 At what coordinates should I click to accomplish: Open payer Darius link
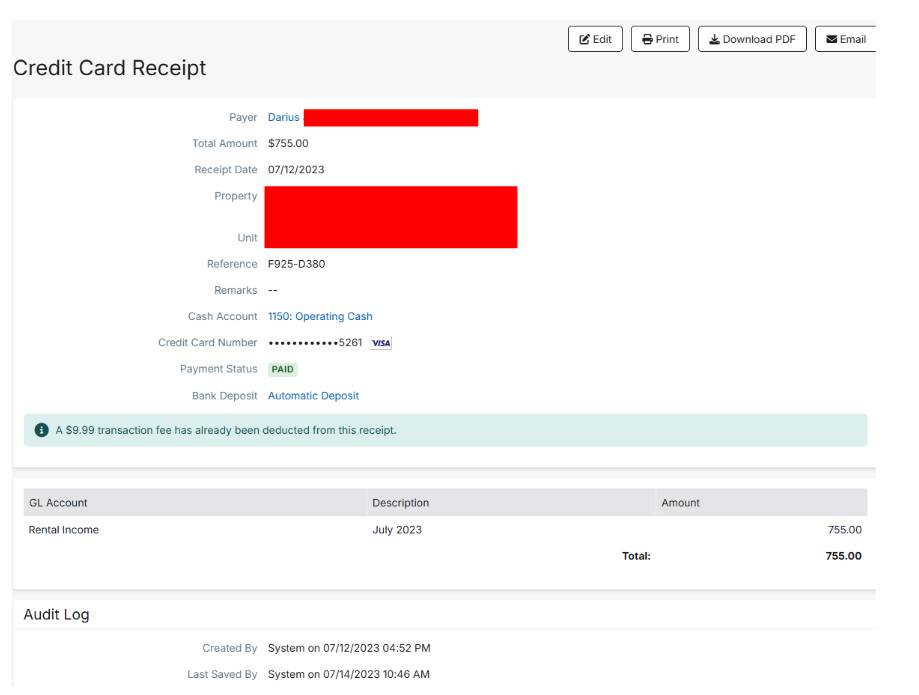(284, 117)
